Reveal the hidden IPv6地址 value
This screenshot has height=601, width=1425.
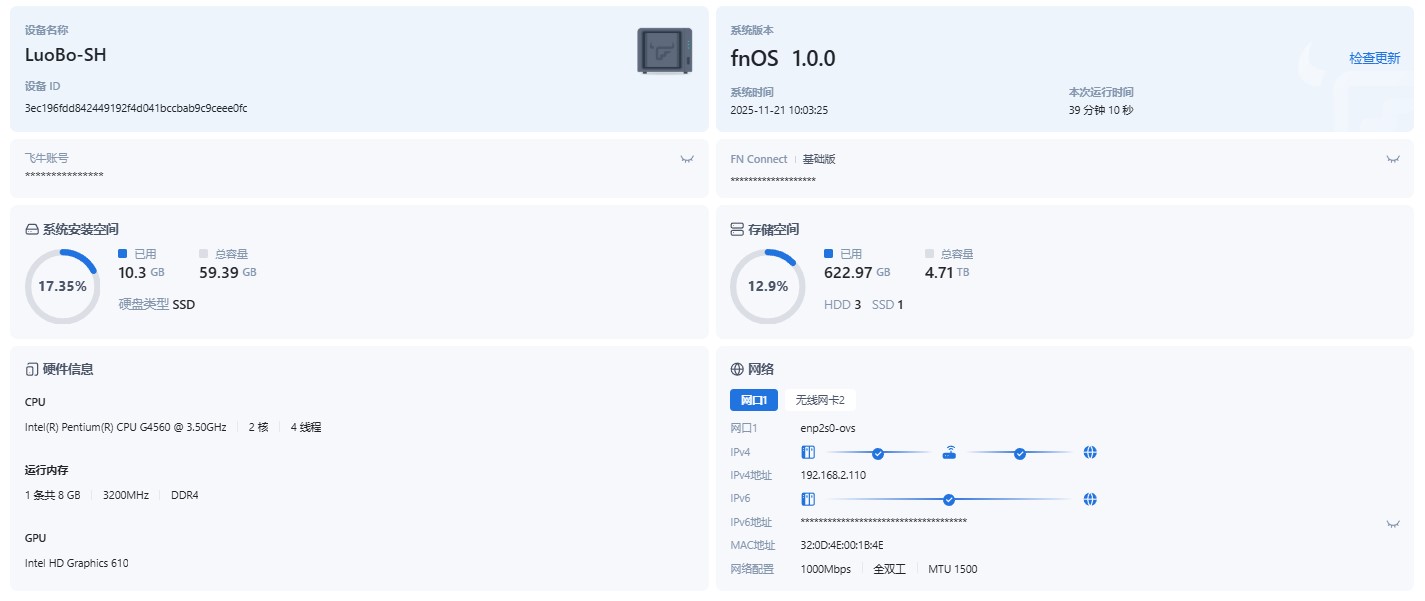click(1392, 521)
